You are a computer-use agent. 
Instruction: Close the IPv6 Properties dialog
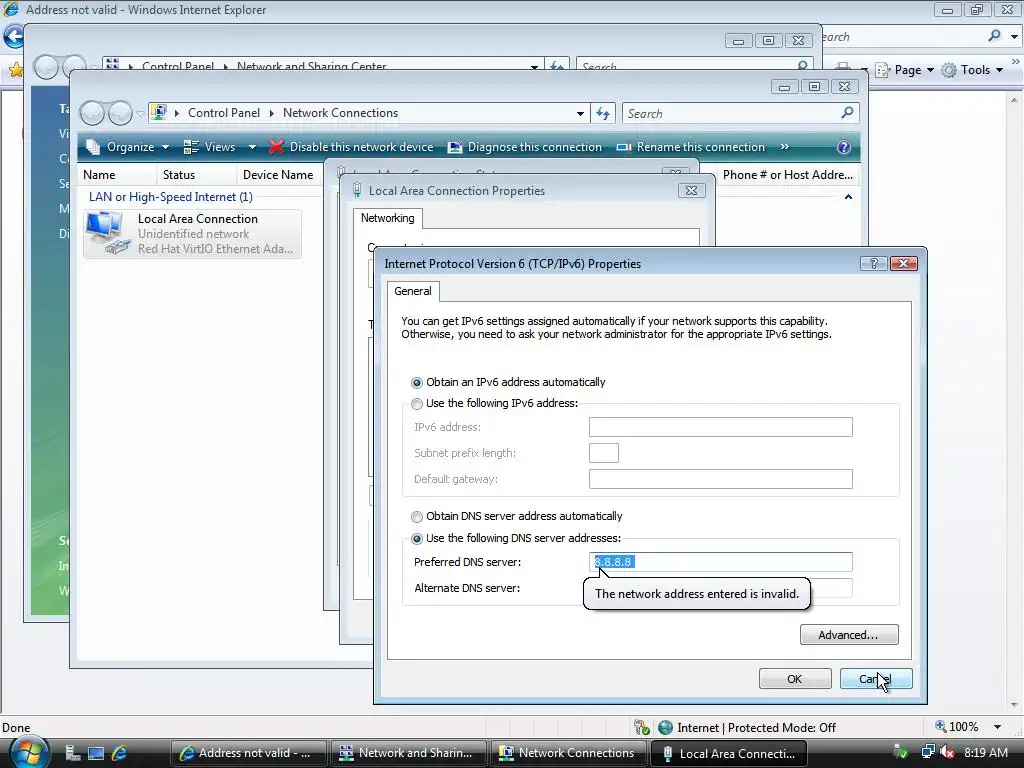[903, 264]
